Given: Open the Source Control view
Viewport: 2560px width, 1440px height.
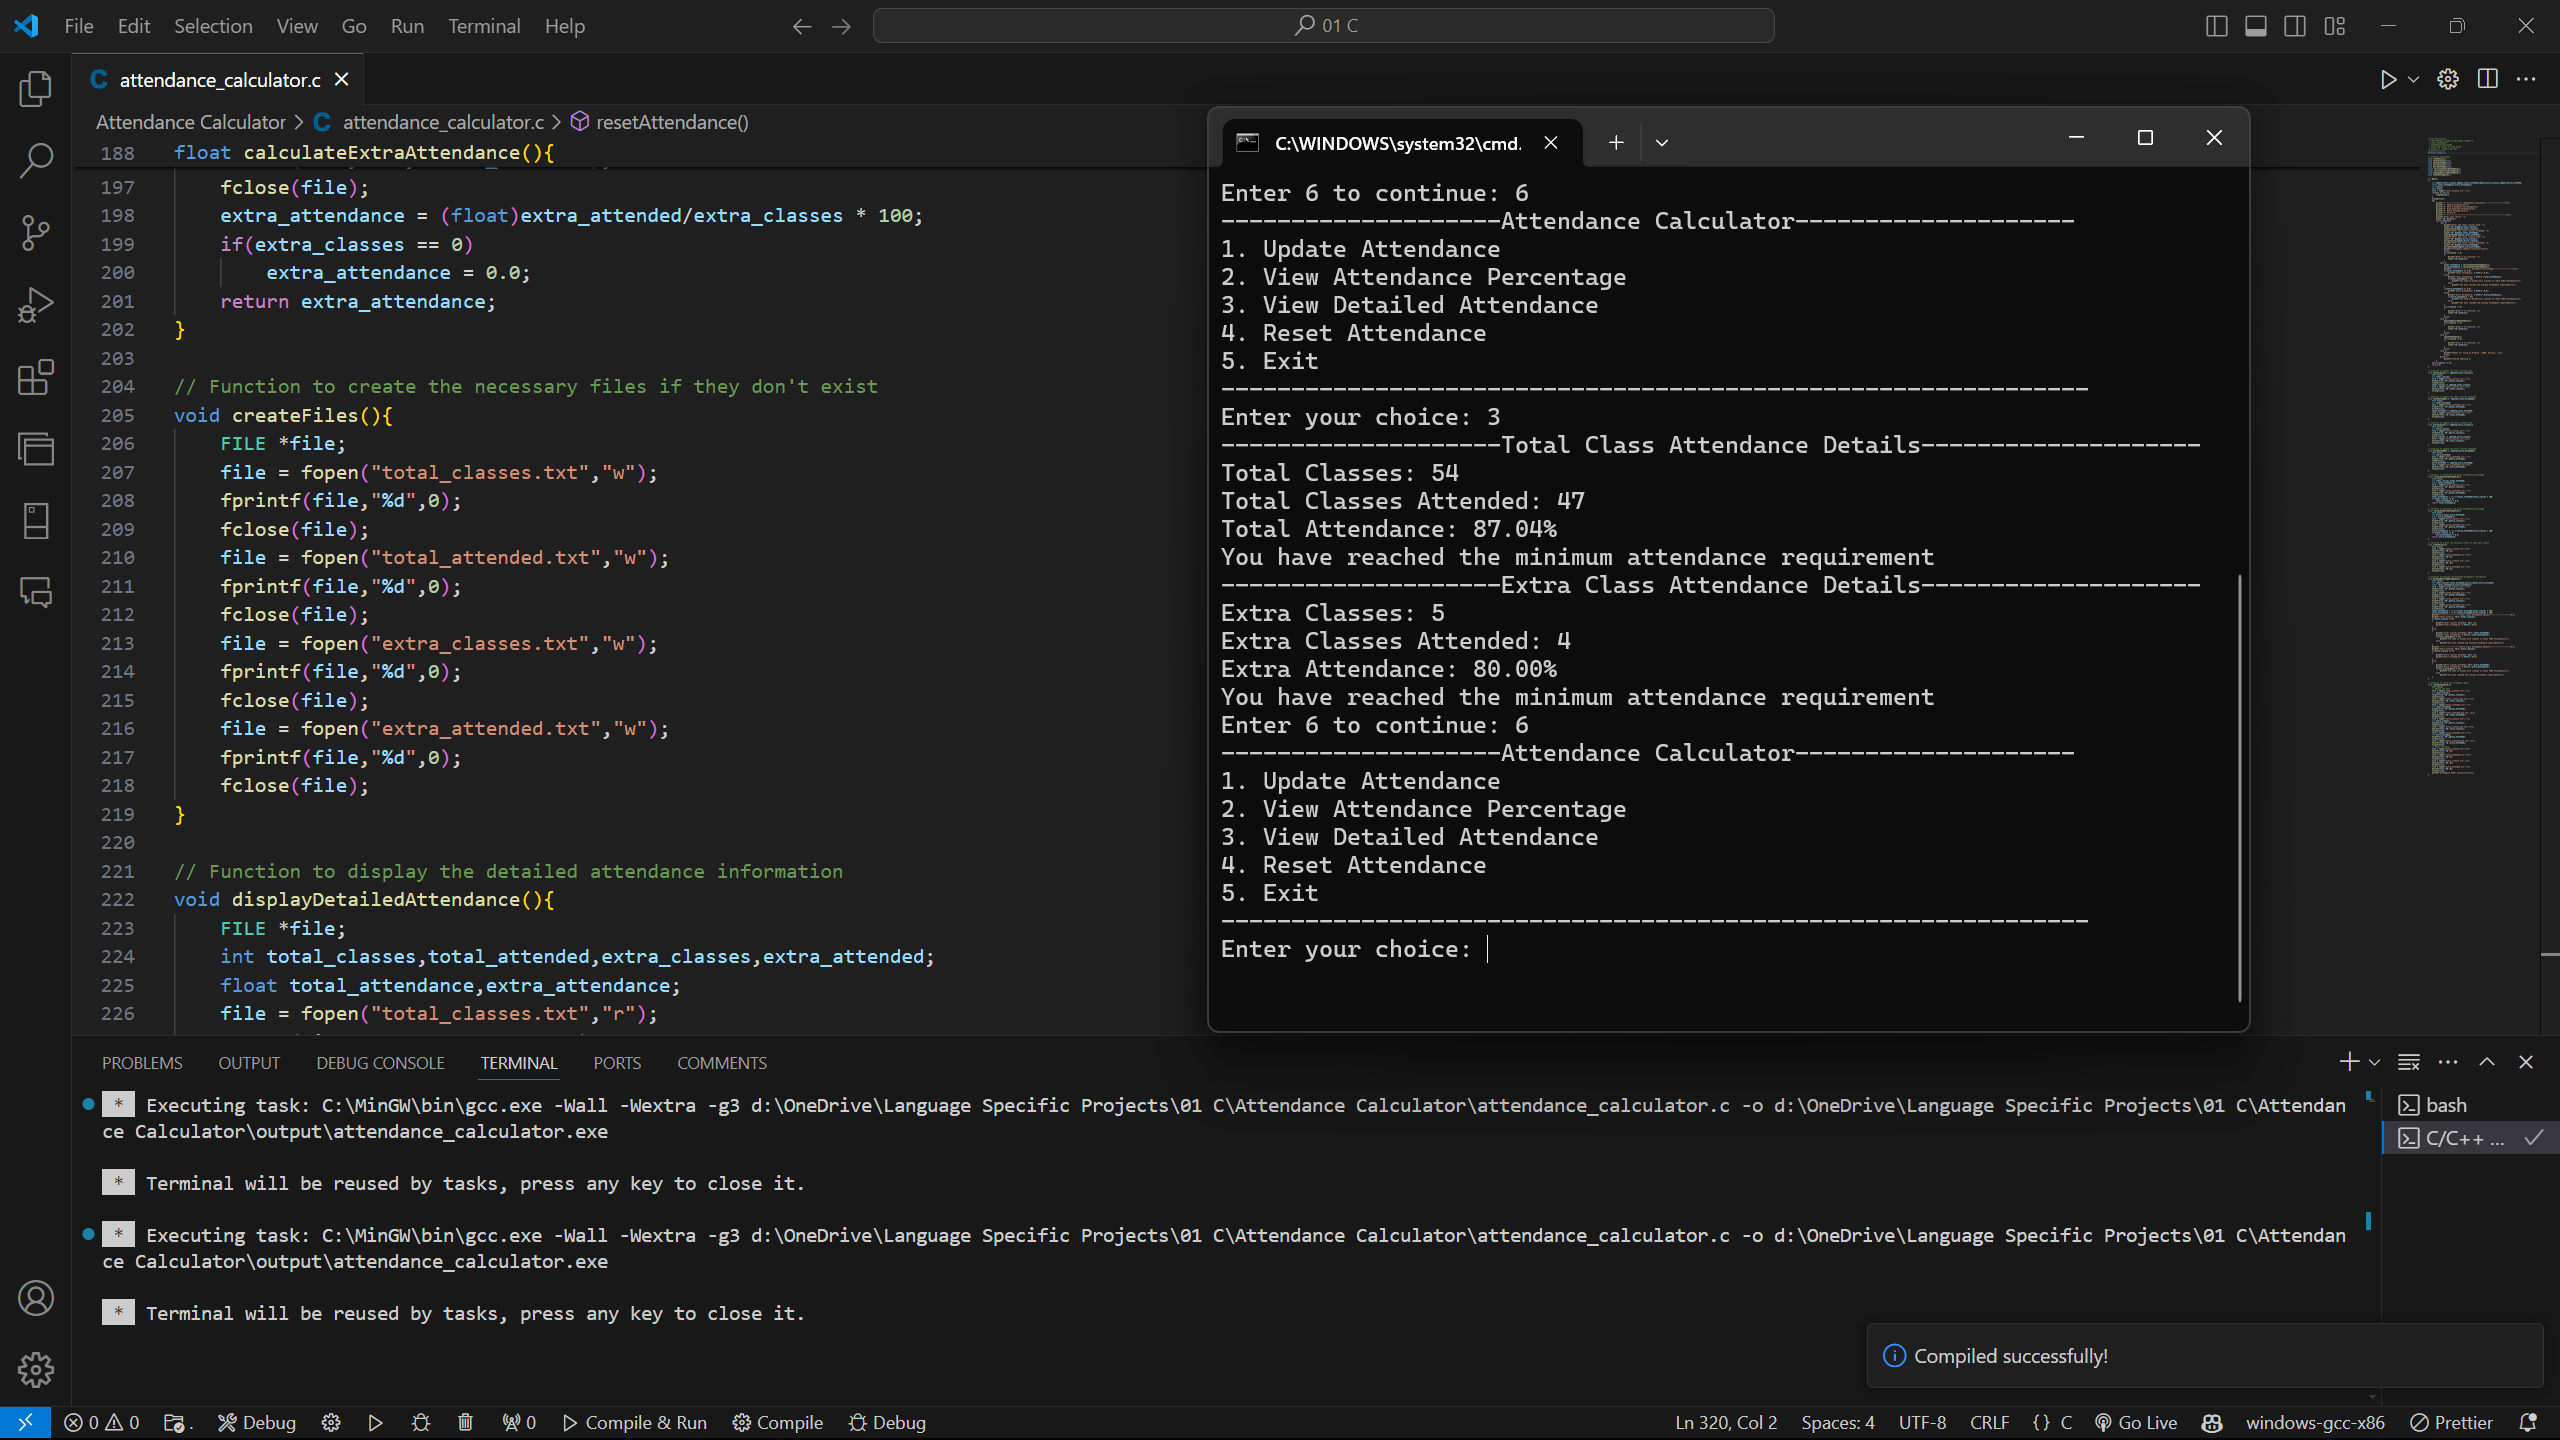Looking at the screenshot, I should (x=36, y=233).
